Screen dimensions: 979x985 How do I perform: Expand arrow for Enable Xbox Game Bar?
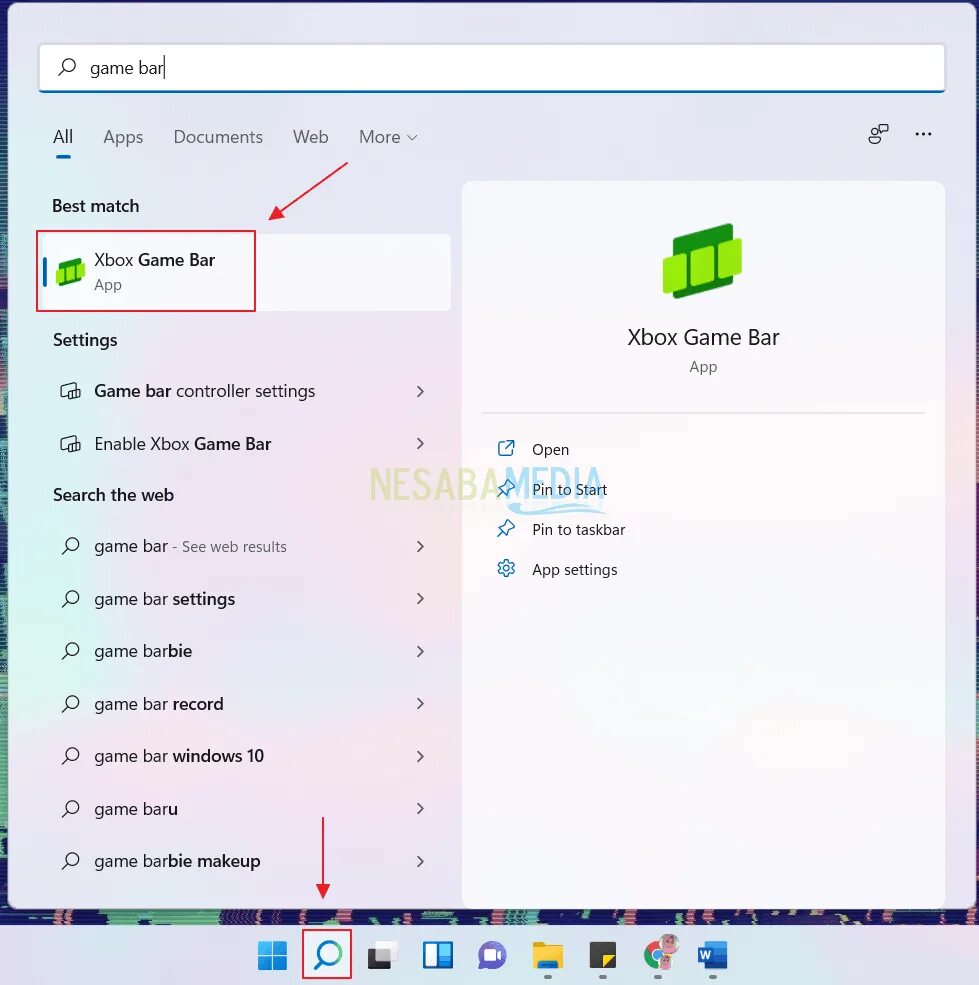point(420,444)
